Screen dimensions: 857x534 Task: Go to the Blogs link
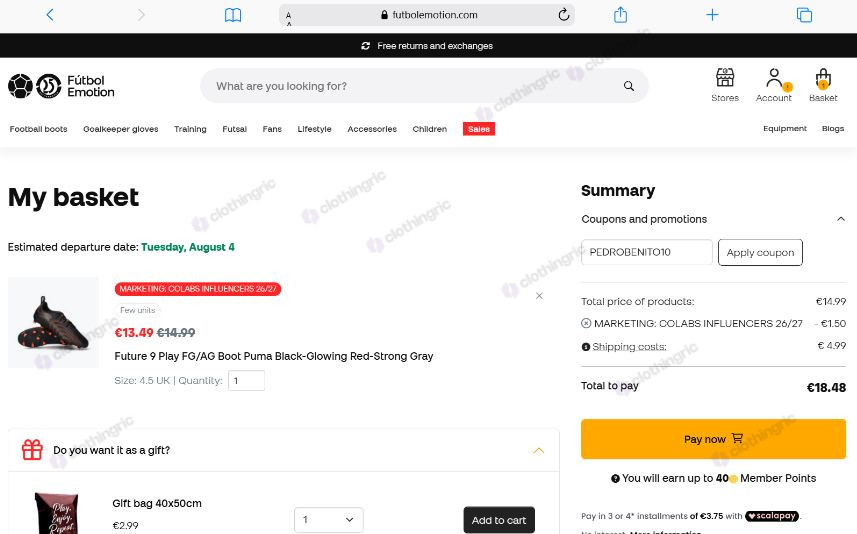point(833,128)
